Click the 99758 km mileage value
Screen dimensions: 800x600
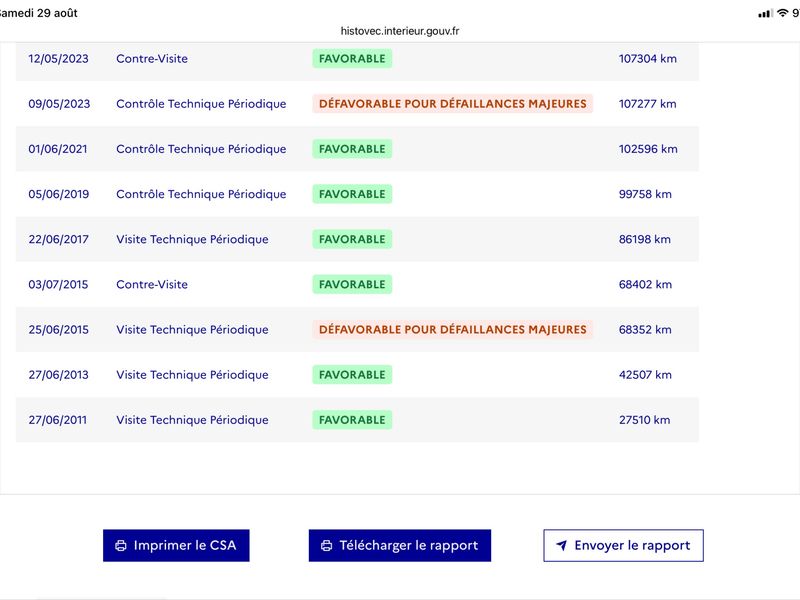pos(645,194)
